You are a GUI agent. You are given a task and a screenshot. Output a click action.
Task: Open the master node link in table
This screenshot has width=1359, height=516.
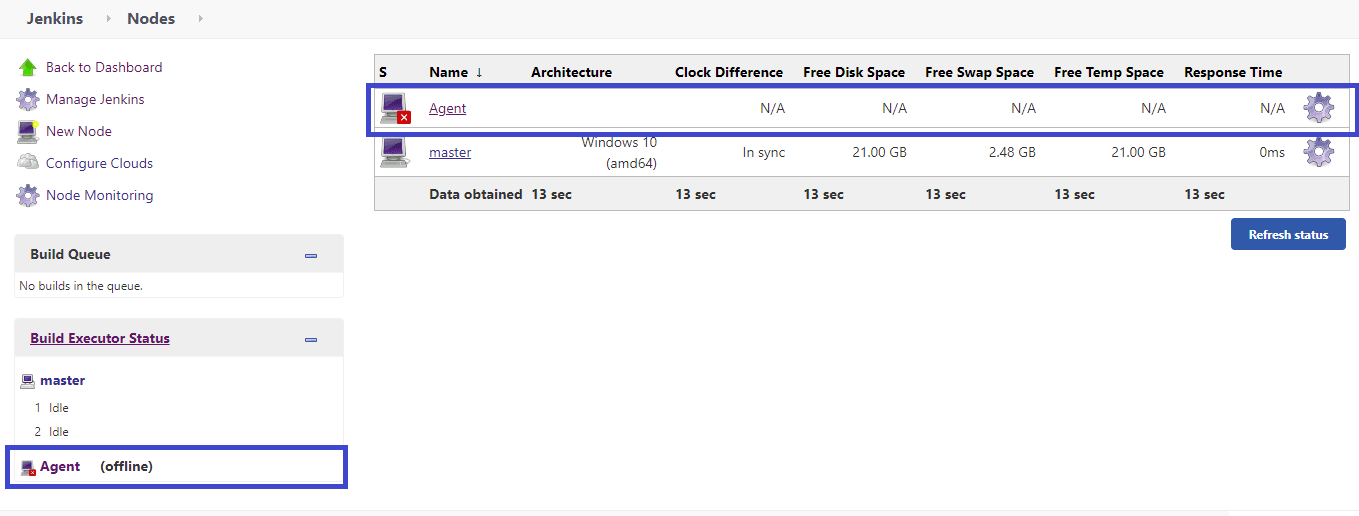pyautogui.click(x=450, y=152)
